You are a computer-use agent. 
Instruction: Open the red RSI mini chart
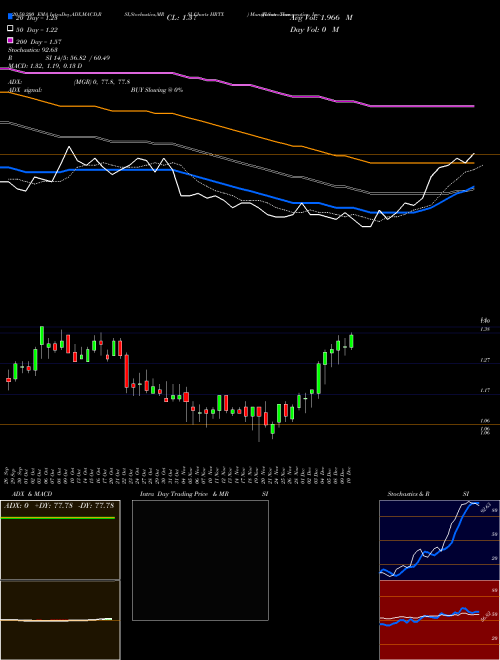(x=439, y=620)
